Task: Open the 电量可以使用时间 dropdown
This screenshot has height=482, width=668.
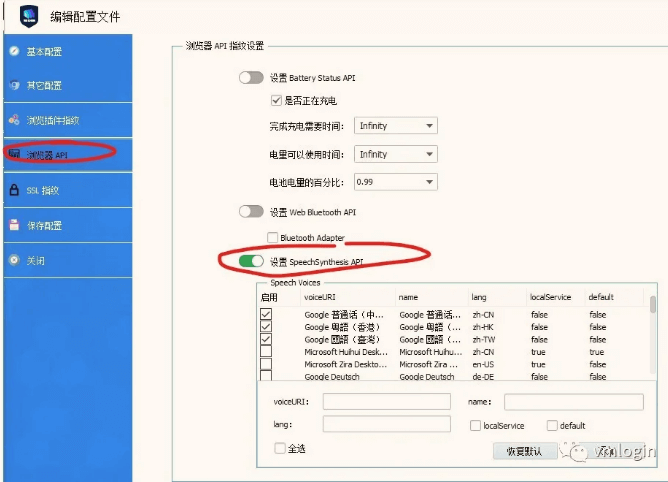Action: [x=396, y=154]
